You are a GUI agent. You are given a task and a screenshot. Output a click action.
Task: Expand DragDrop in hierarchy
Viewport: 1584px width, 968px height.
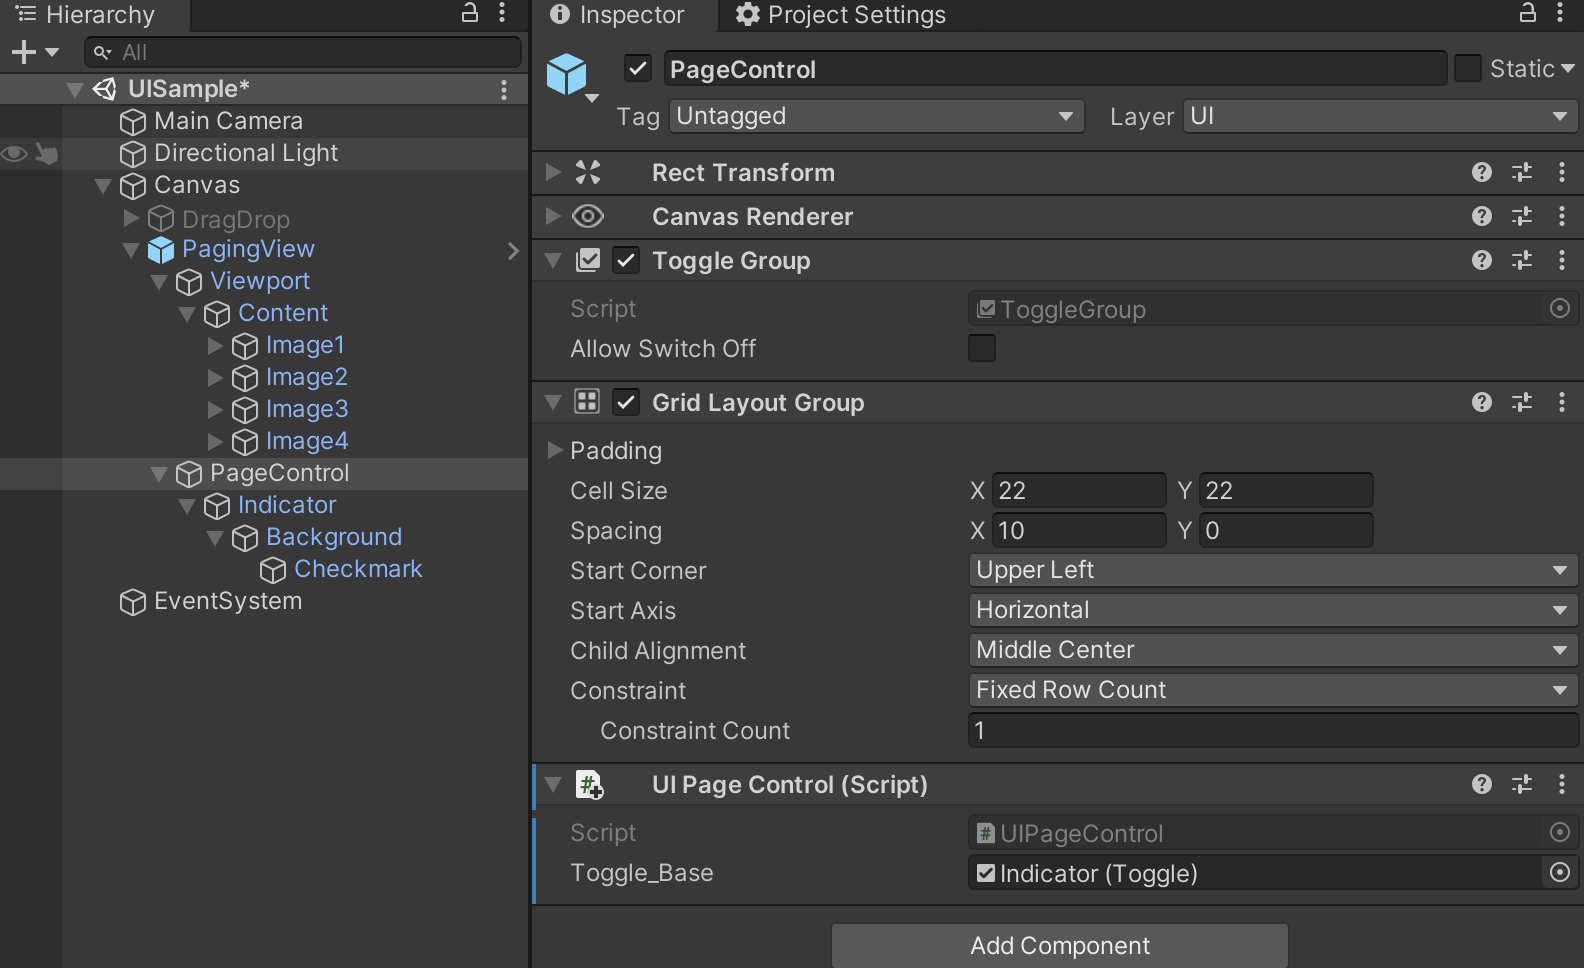(131, 217)
